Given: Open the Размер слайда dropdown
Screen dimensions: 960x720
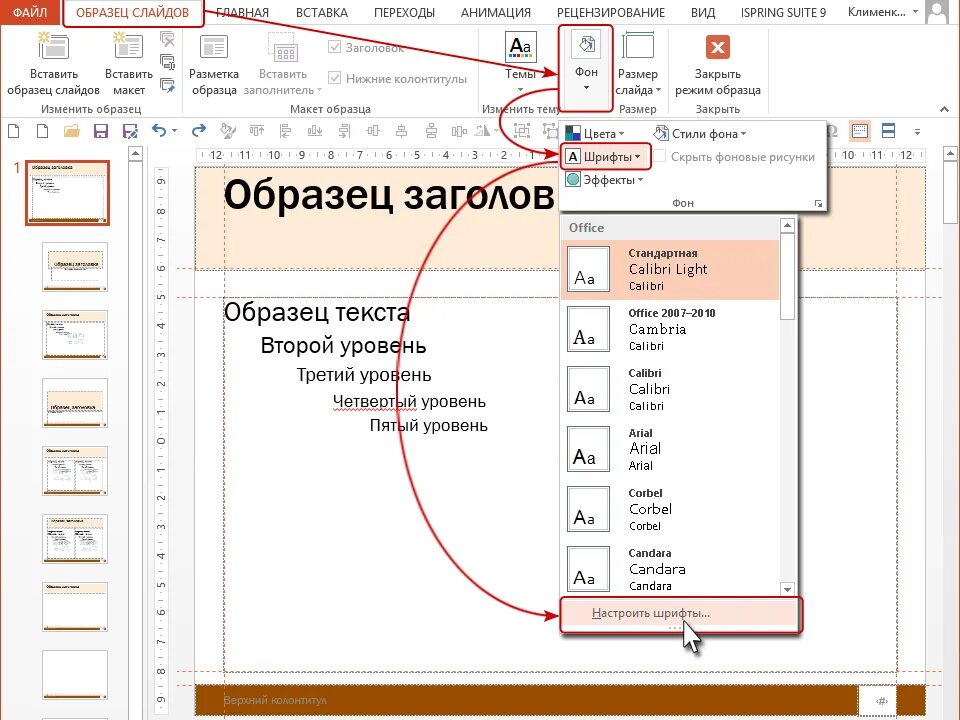Looking at the screenshot, I should [x=638, y=64].
